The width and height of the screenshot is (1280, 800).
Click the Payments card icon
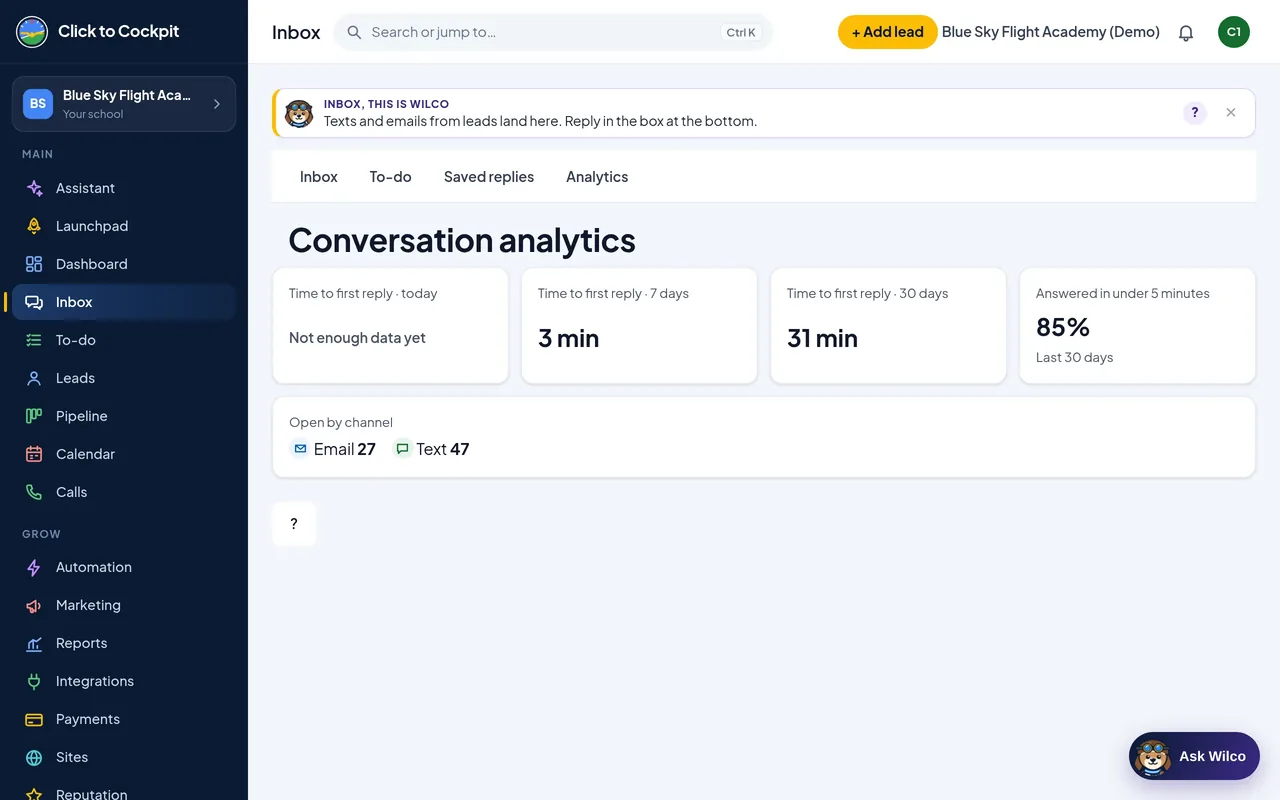[34, 719]
